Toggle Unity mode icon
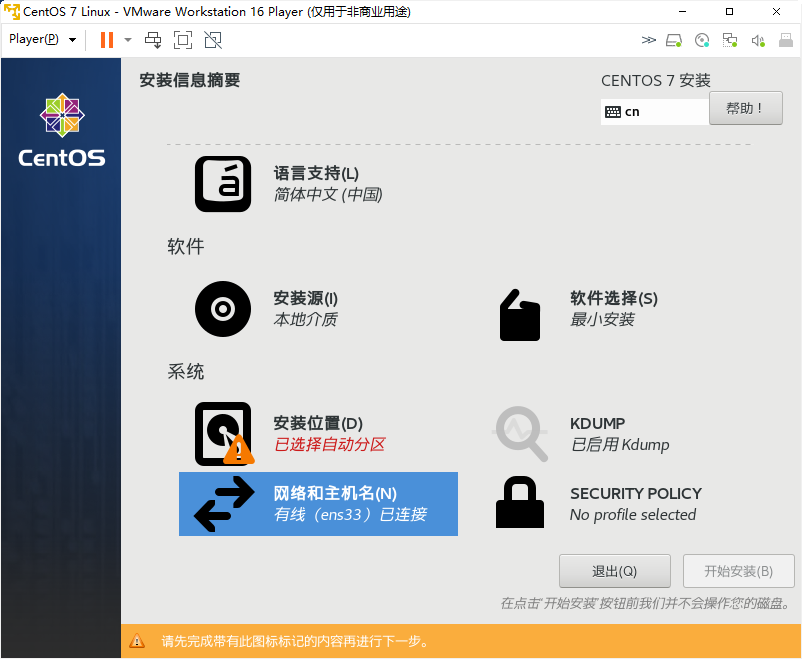Viewport: 802px width, 659px height. point(213,40)
